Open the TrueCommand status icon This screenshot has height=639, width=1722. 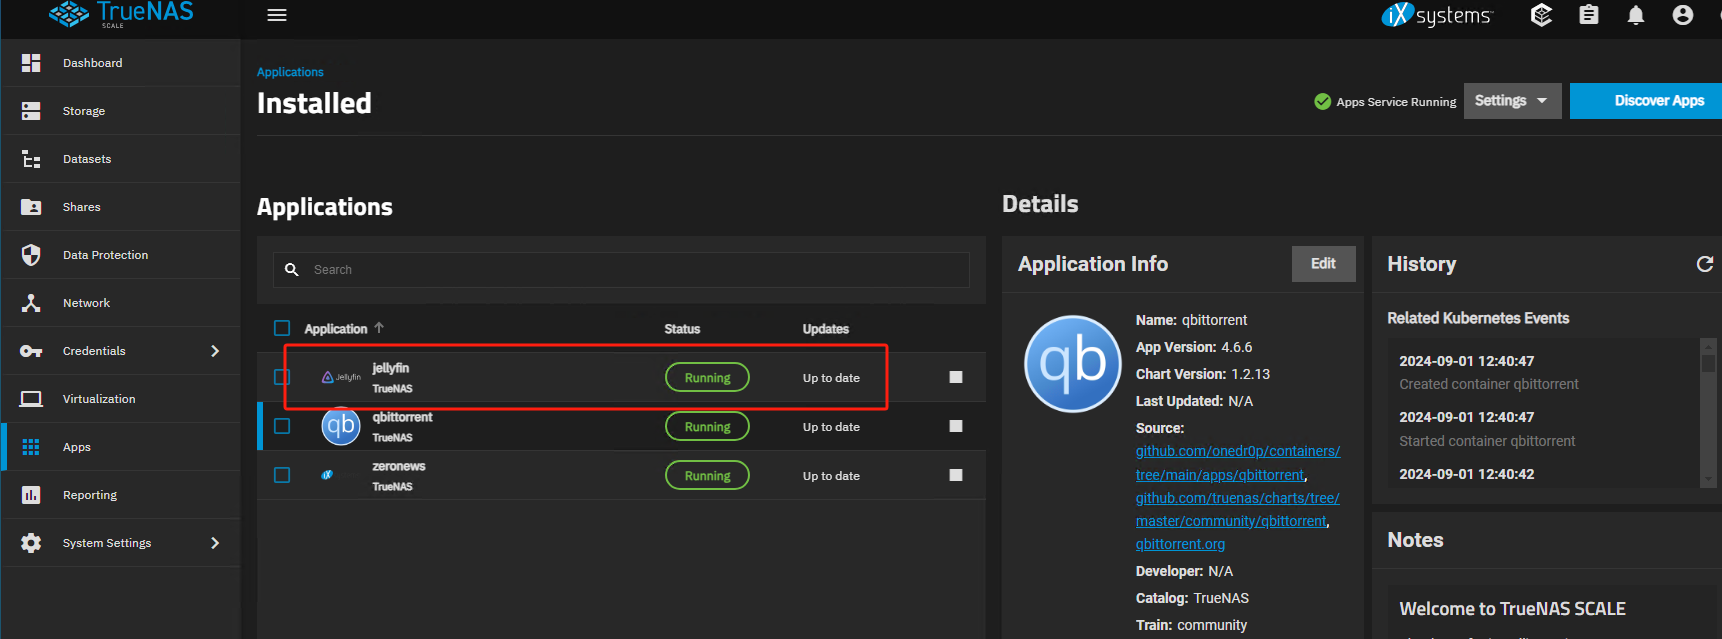point(1541,15)
